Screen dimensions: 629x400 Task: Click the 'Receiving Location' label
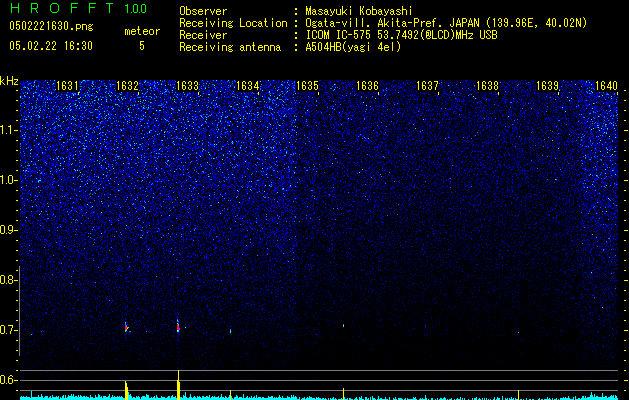click(x=233, y=23)
